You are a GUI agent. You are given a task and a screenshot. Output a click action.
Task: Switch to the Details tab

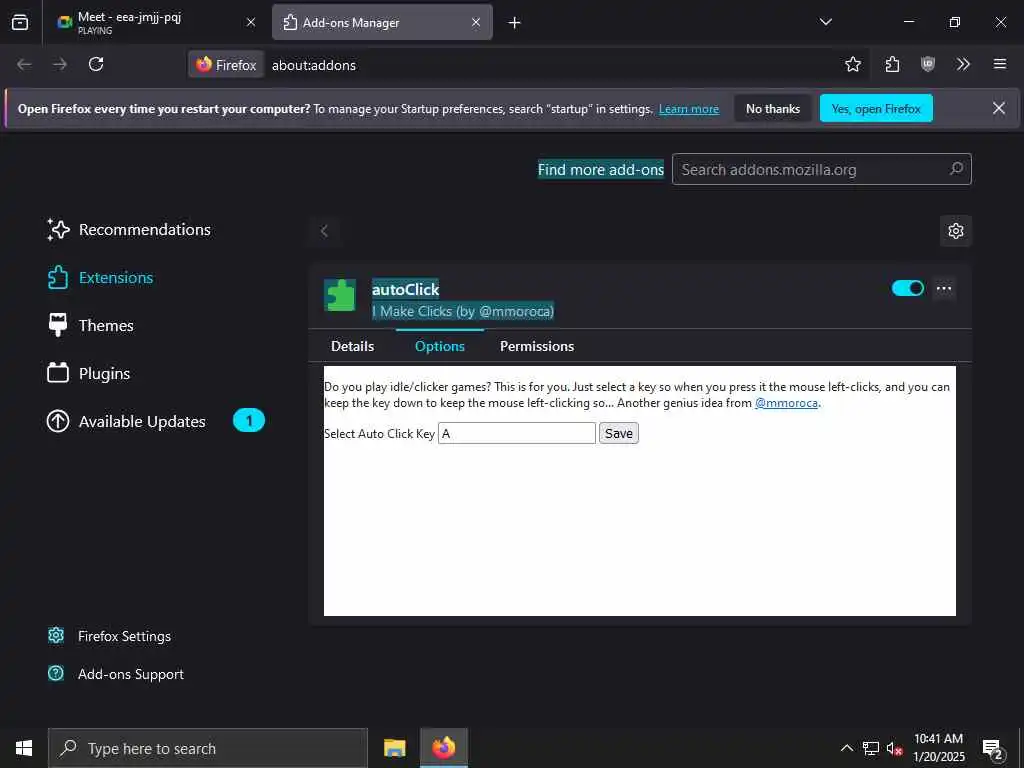[x=353, y=346]
